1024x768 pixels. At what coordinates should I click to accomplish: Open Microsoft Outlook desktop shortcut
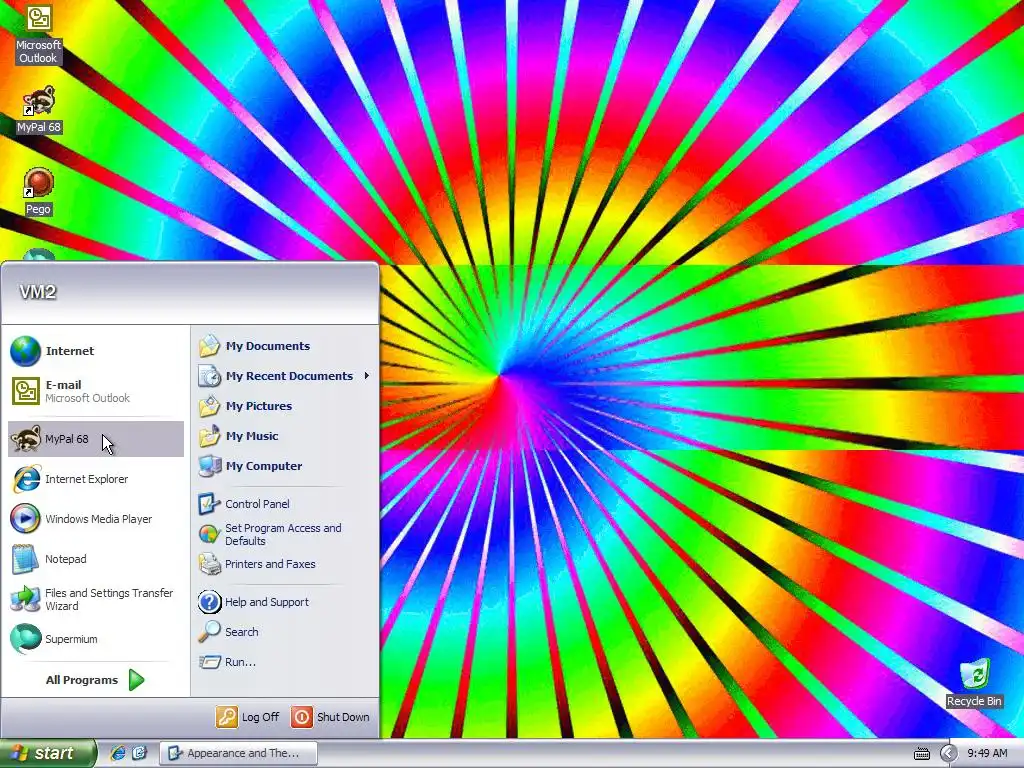(39, 34)
